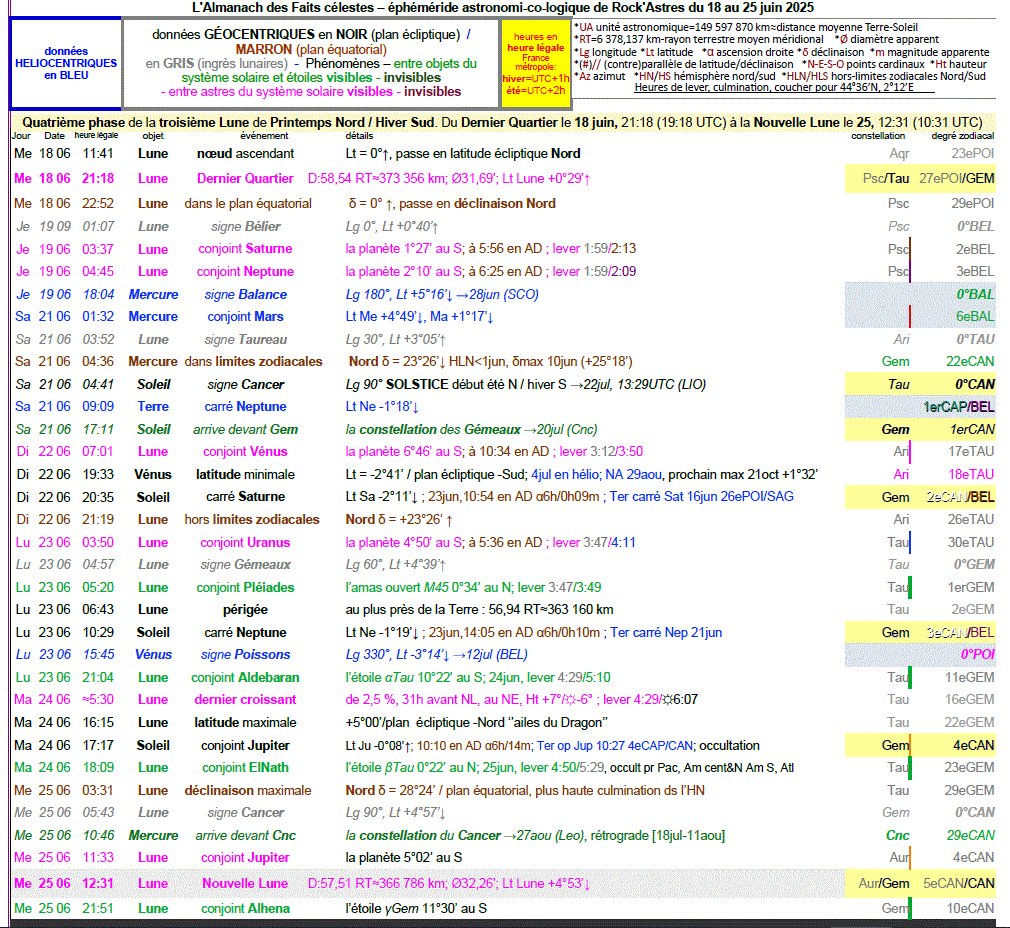Click the magenta '0°POI' zodiac degree cell
This screenshot has height=928, width=1010.
point(977,655)
